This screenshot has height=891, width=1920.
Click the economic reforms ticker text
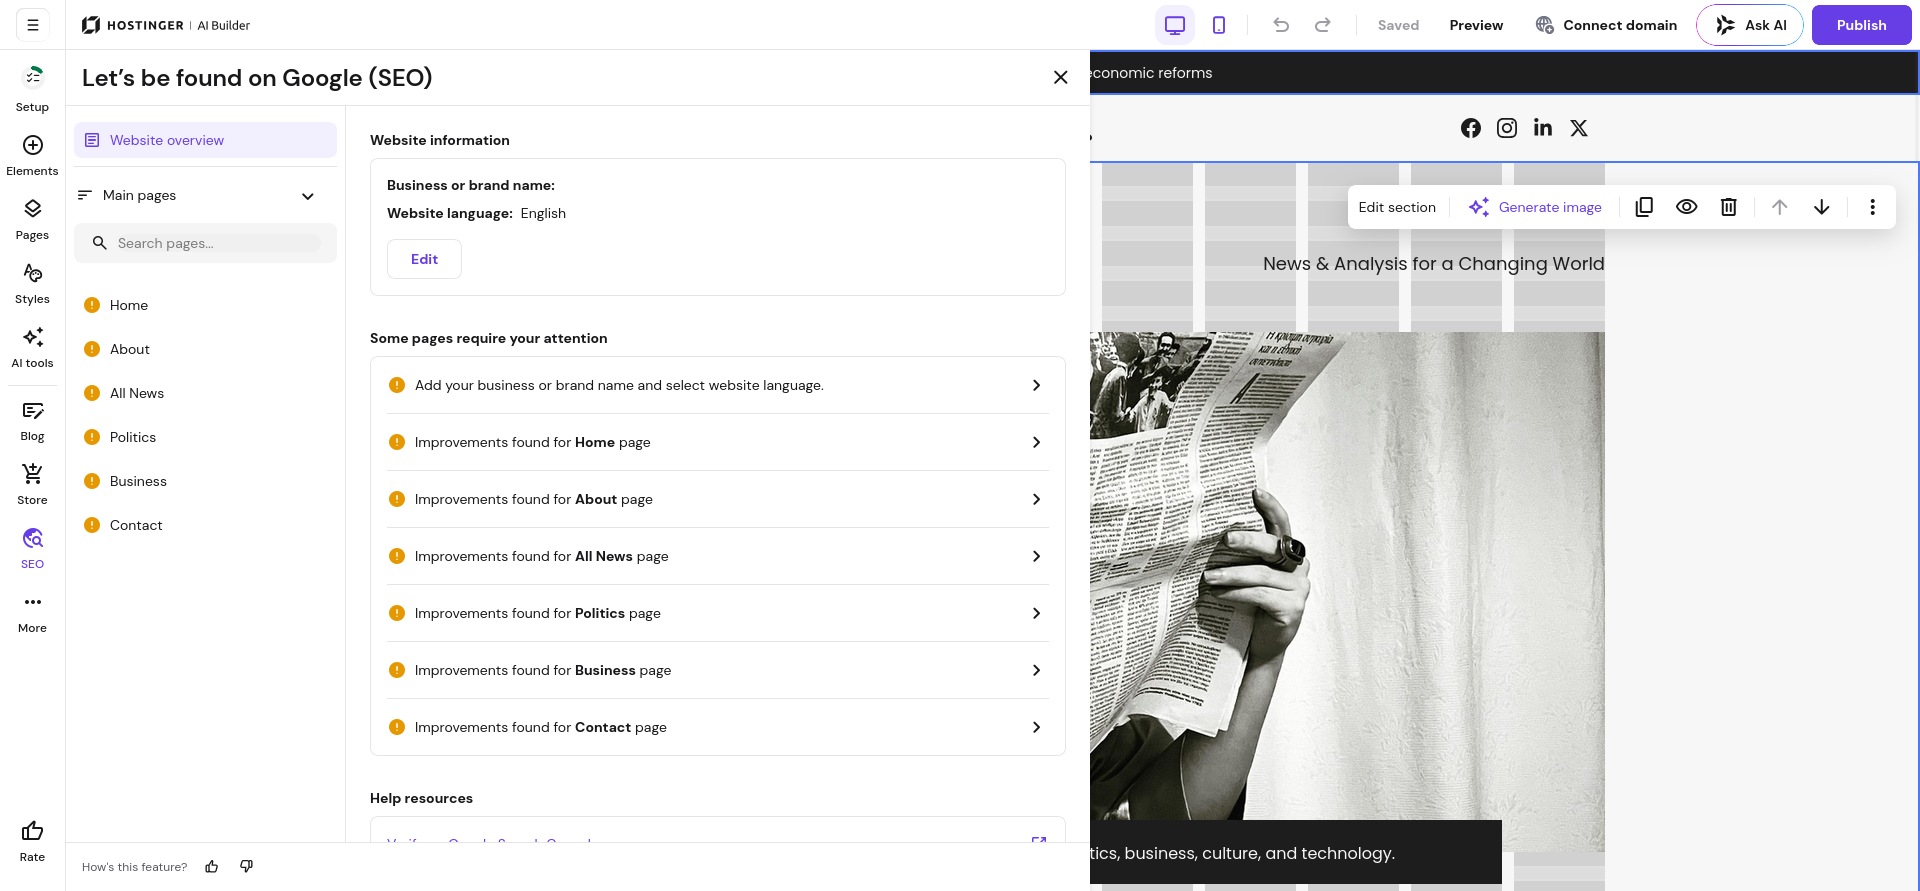1151,73
